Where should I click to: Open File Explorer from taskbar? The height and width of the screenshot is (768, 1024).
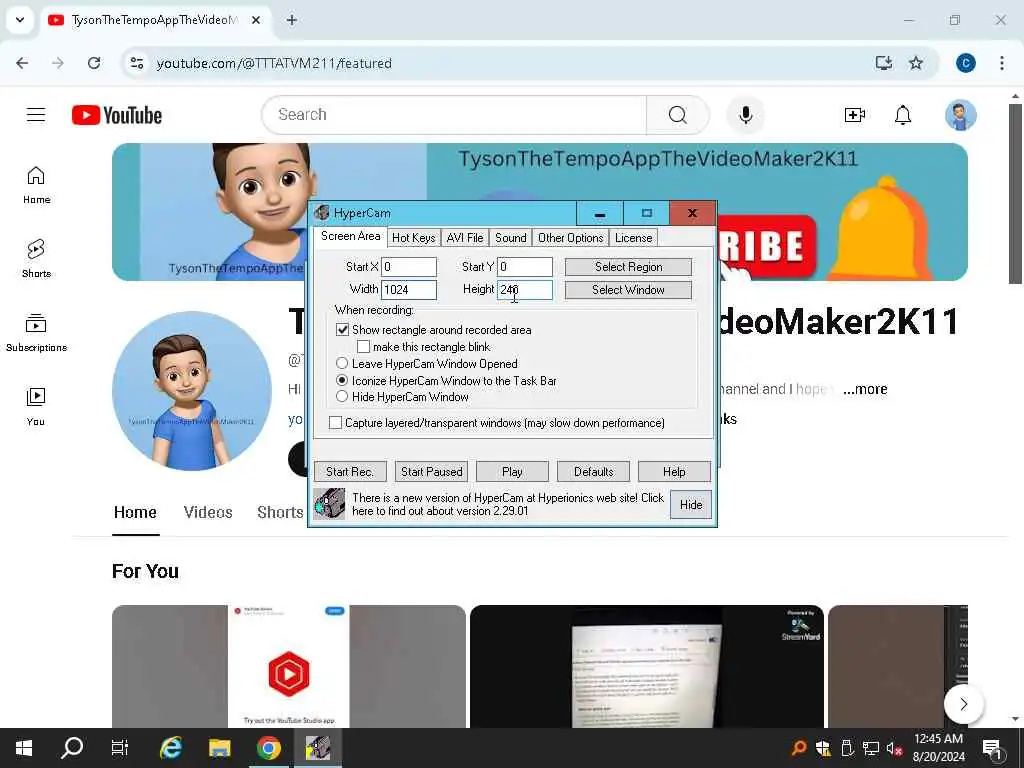(x=219, y=748)
